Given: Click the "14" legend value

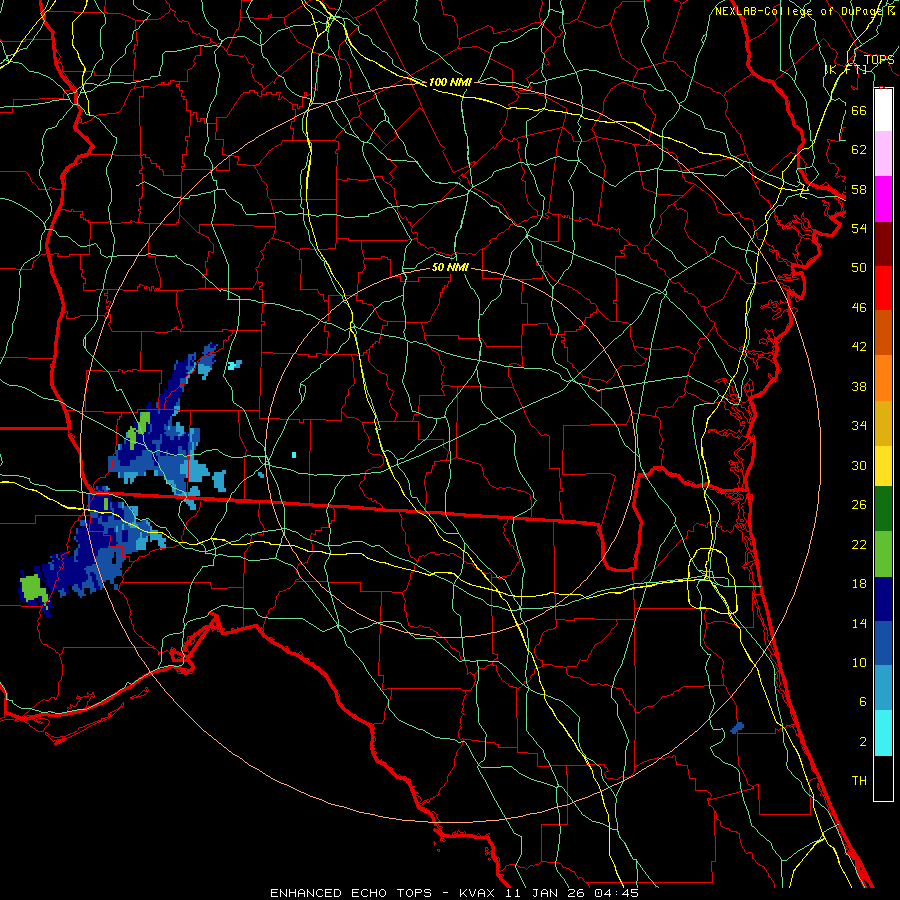Looking at the screenshot, I should point(859,623).
